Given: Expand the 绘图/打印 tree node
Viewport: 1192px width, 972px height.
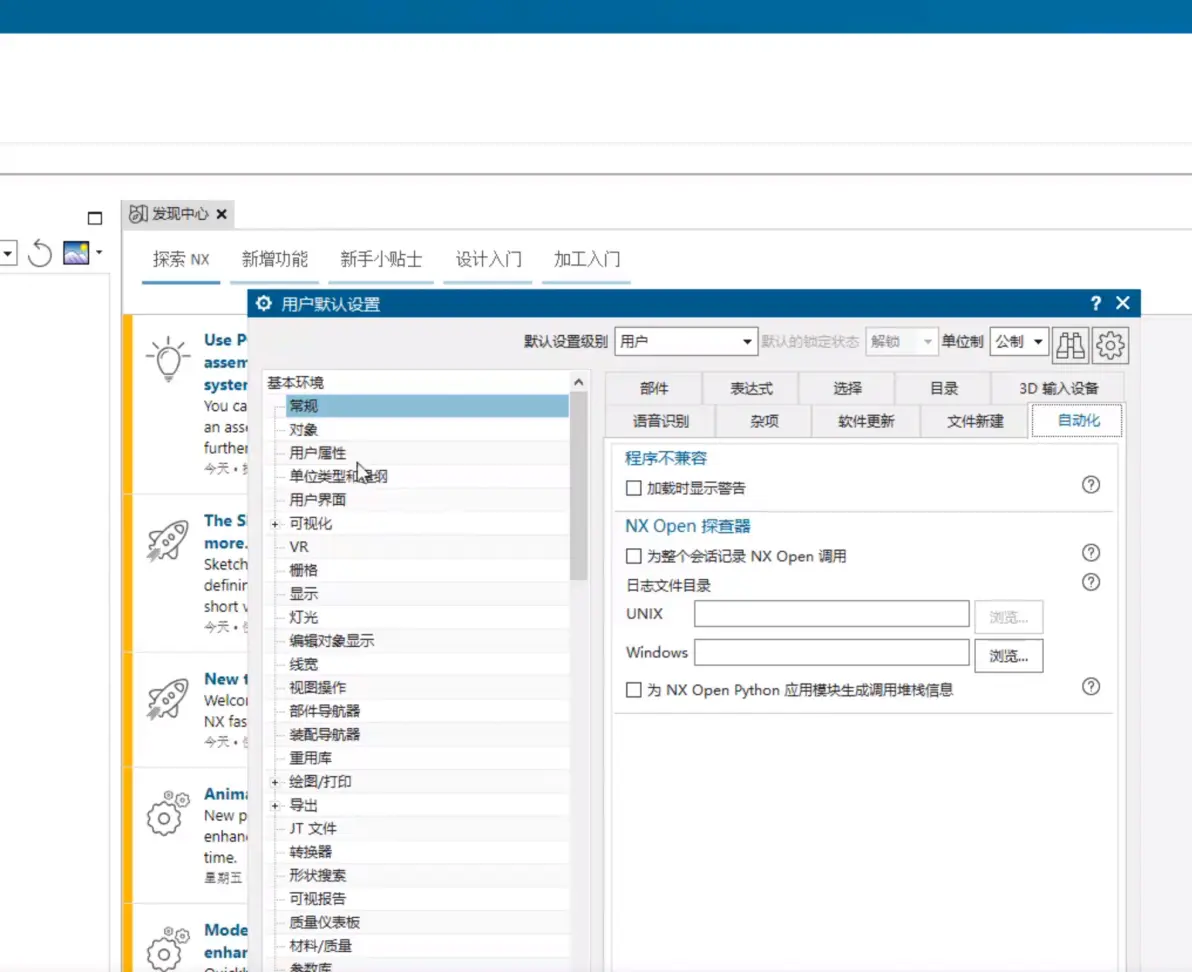Looking at the screenshot, I should (275, 782).
